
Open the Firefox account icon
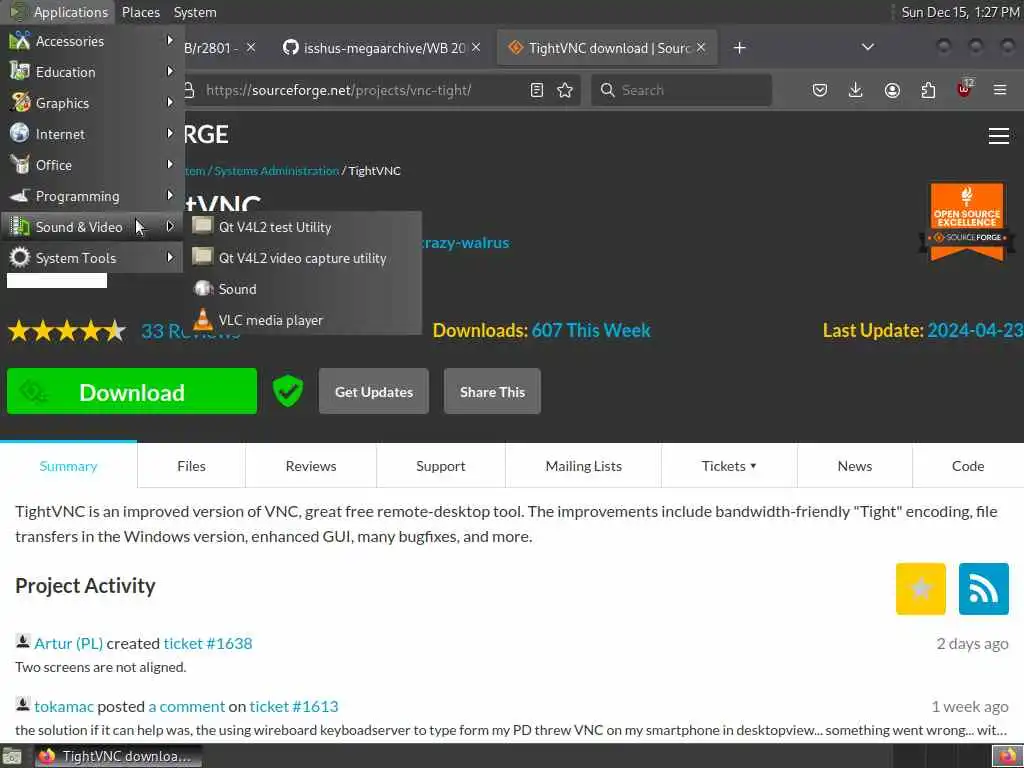(892, 90)
